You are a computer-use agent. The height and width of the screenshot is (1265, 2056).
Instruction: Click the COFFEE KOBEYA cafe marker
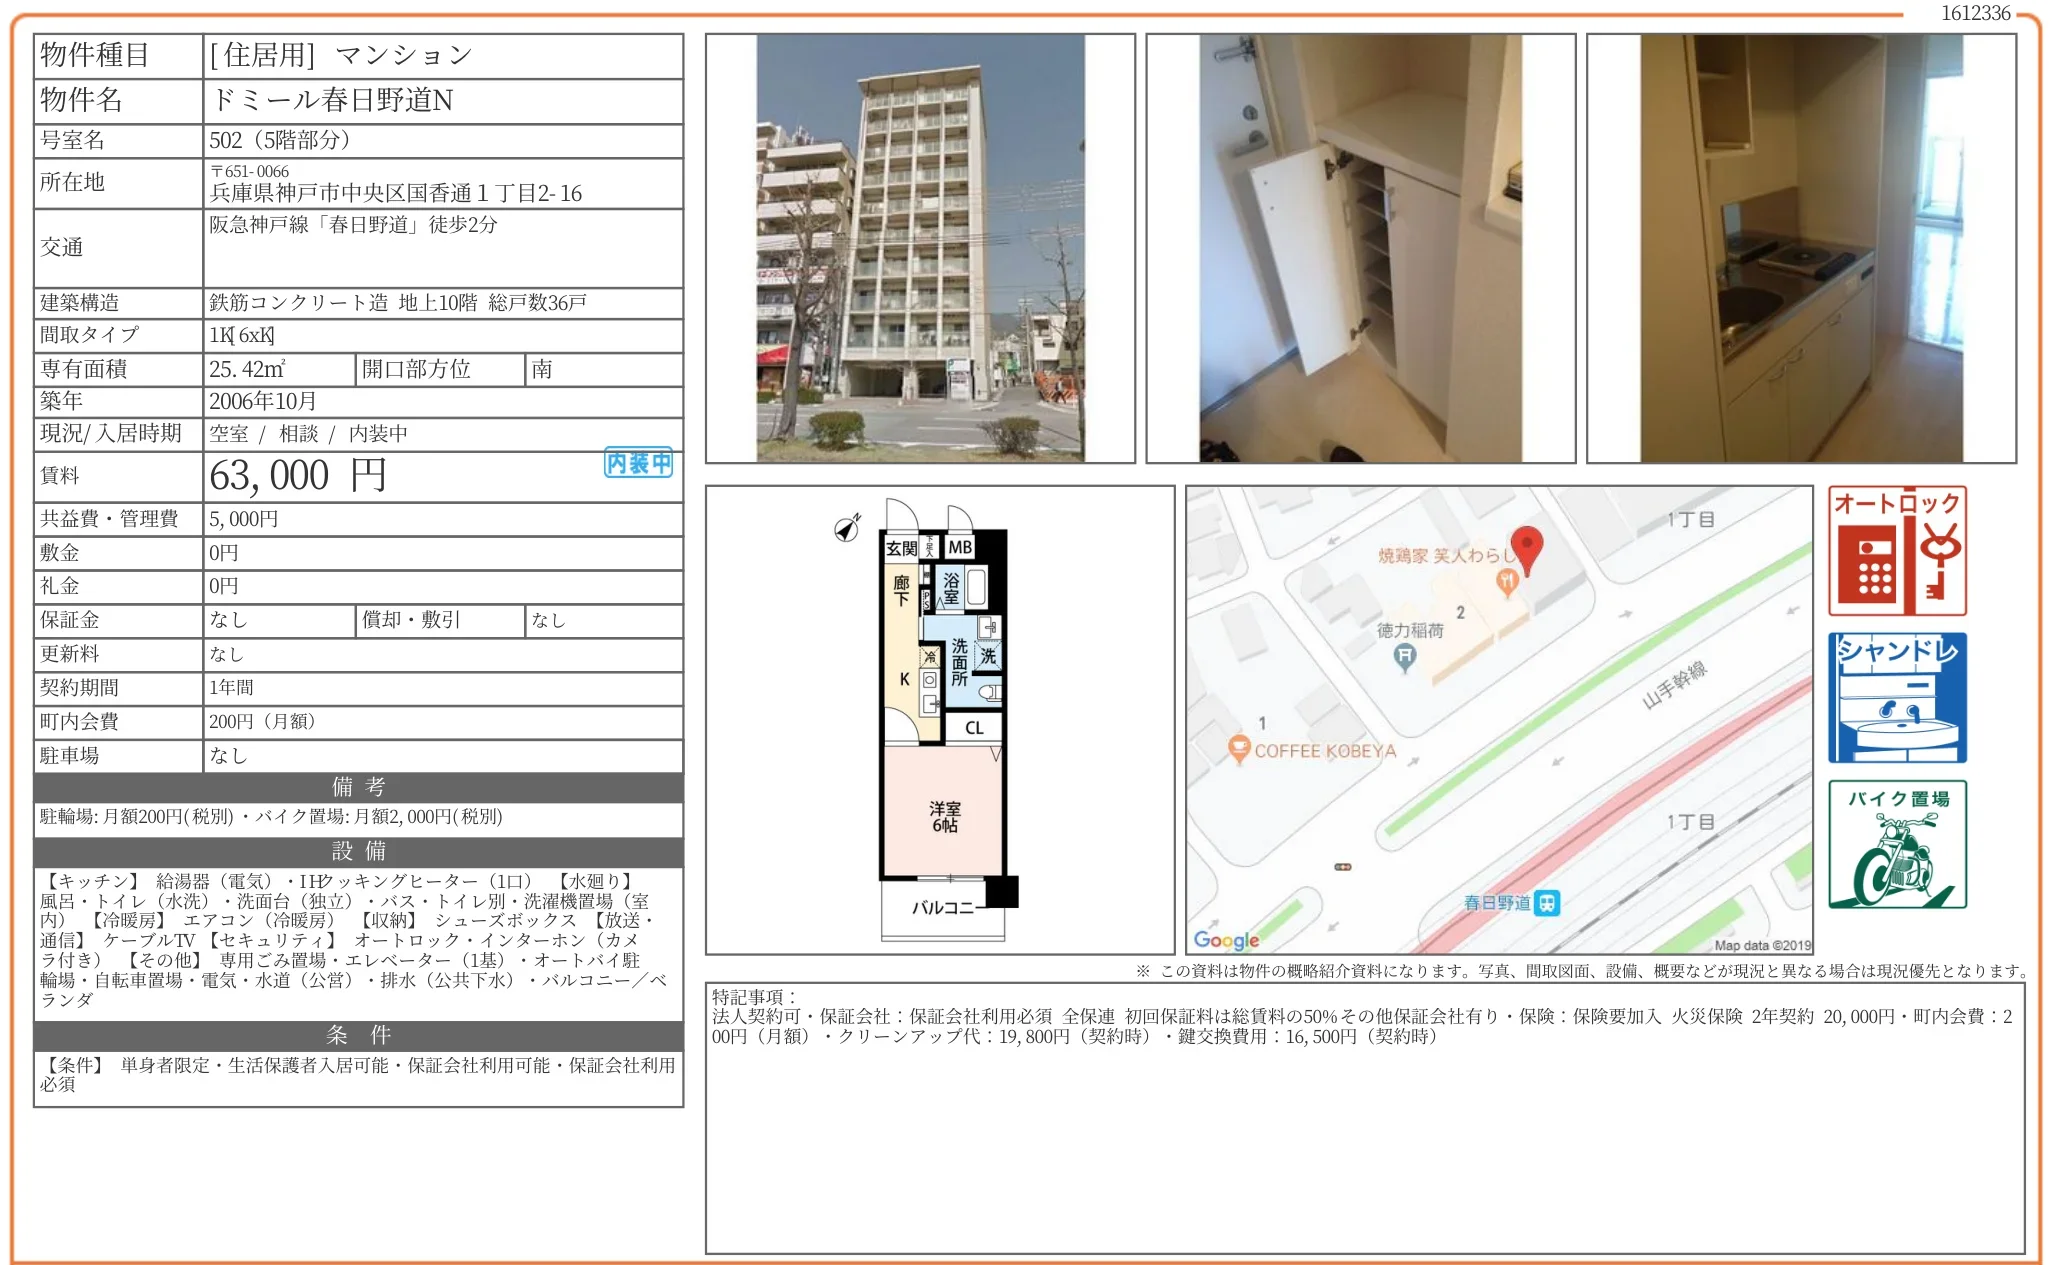tap(1239, 748)
